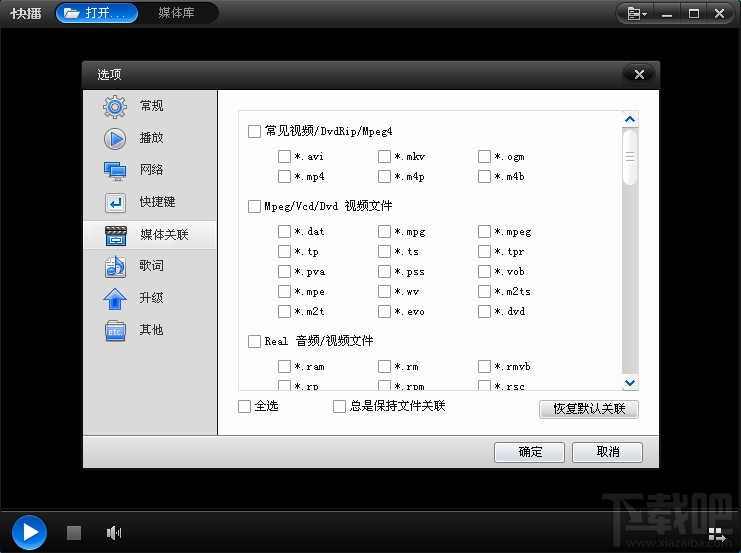The height and width of the screenshot is (553, 741).
Task: Select the 快捷键 hotkeys icon
Action: [x=115, y=203]
